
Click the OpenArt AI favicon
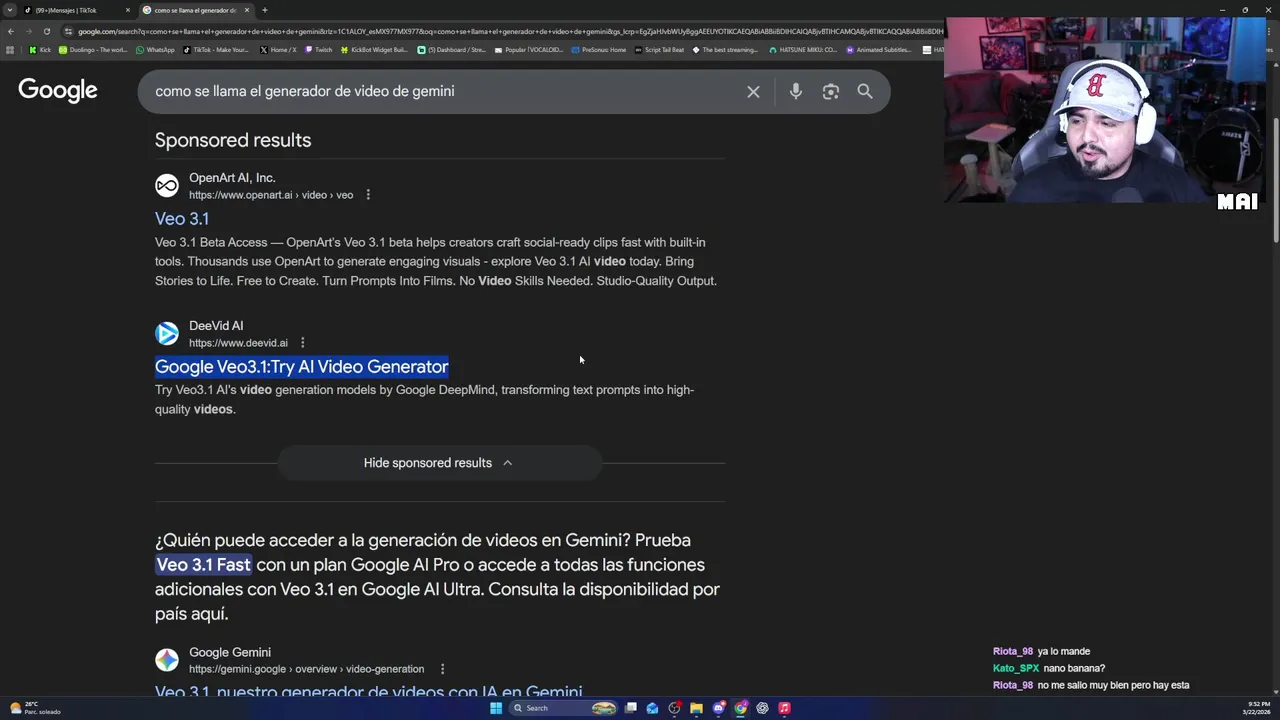coord(167,186)
